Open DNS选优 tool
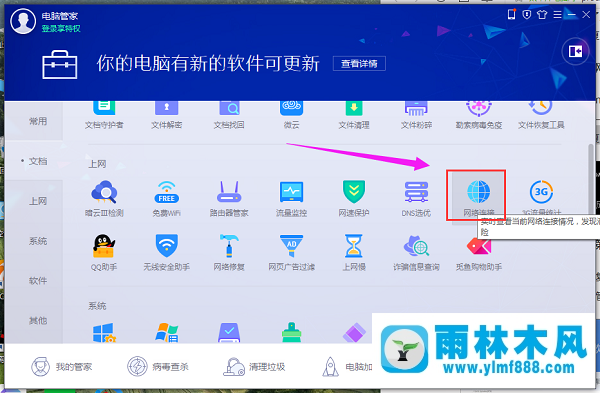Image resolution: width=600 pixels, height=393 pixels. point(416,199)
